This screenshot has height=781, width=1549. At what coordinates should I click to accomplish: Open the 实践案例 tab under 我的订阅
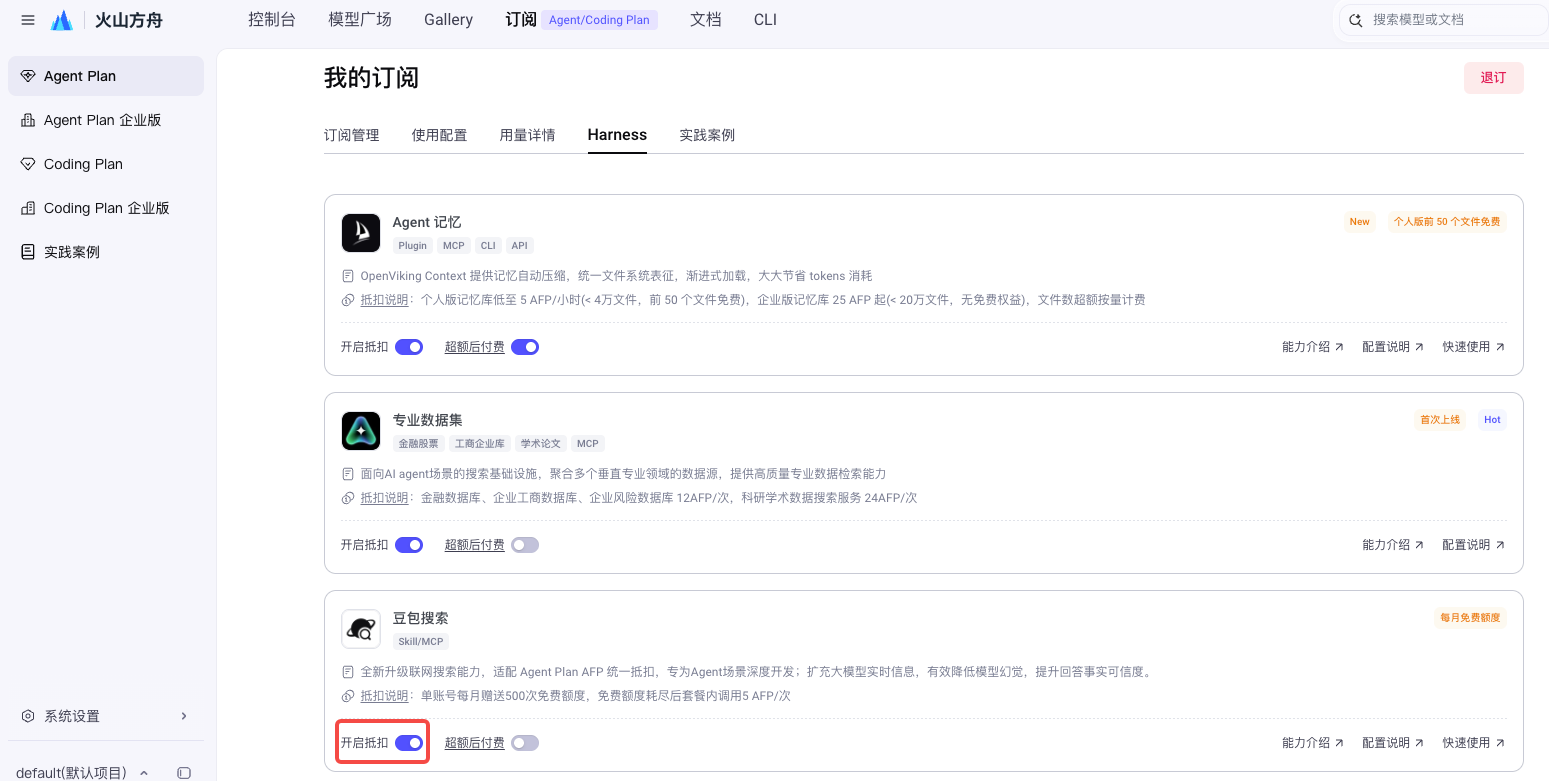(707, 135)
